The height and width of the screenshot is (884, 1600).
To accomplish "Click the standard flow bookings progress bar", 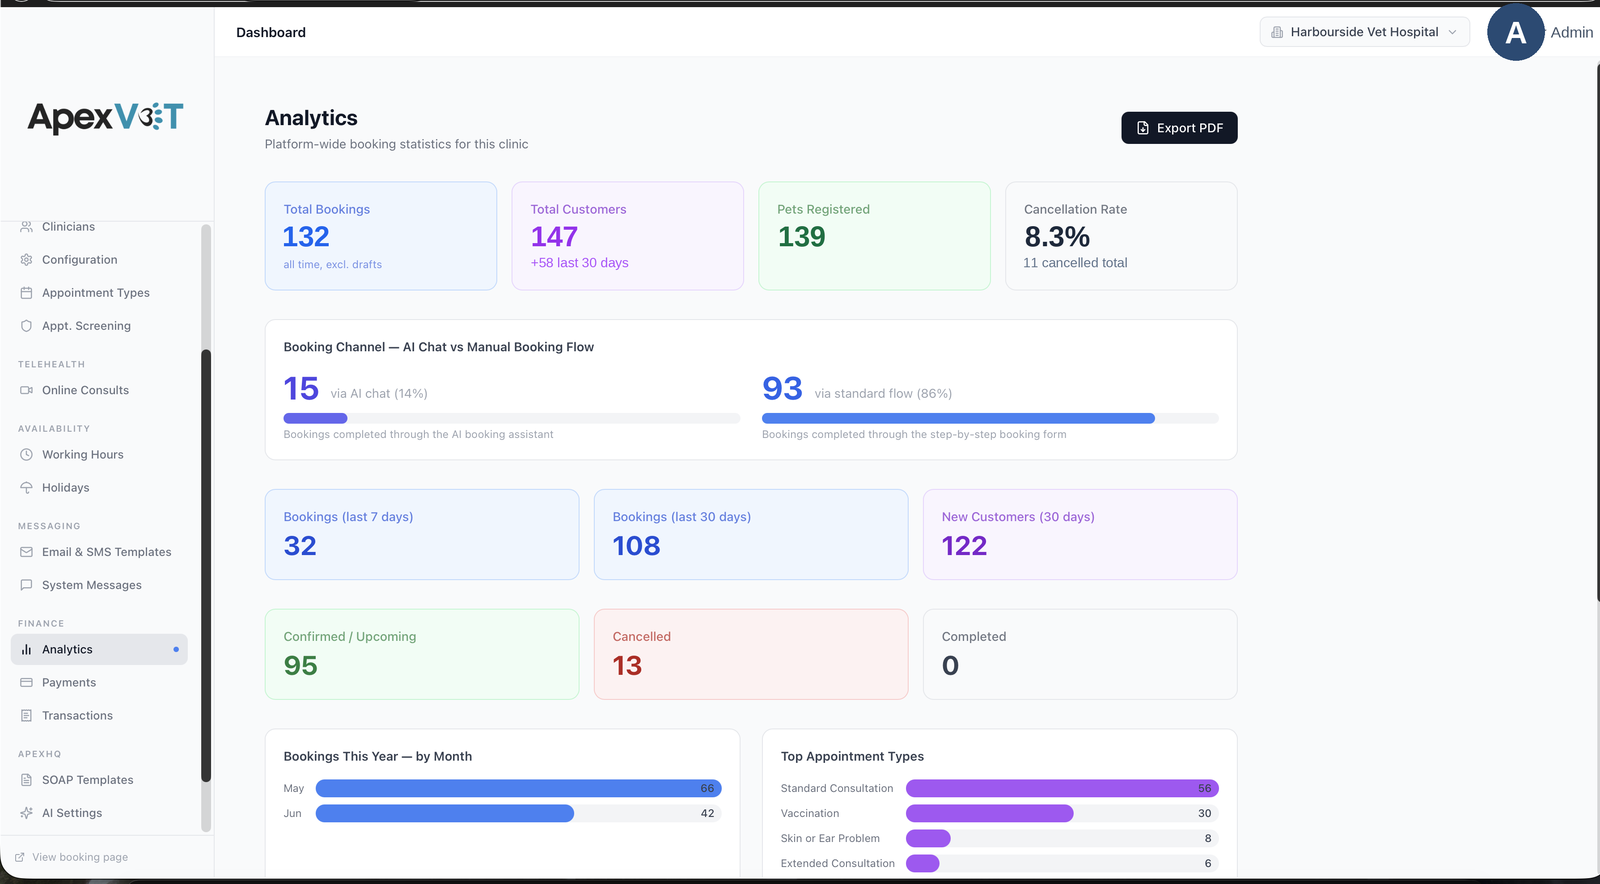I will click(x=990, y=418).
